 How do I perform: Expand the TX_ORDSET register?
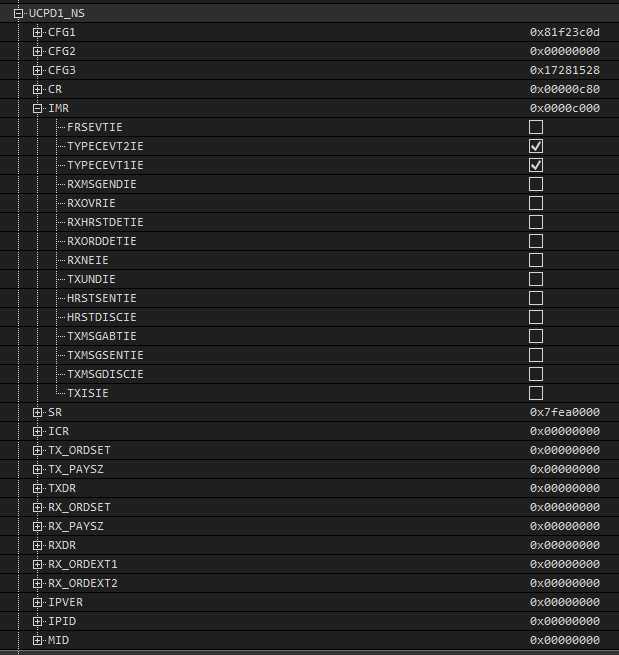38,450
